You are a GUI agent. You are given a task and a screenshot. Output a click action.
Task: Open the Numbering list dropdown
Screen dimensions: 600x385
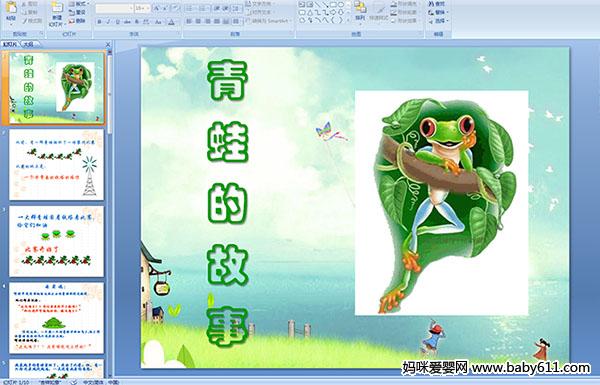(x=204, y=8)
